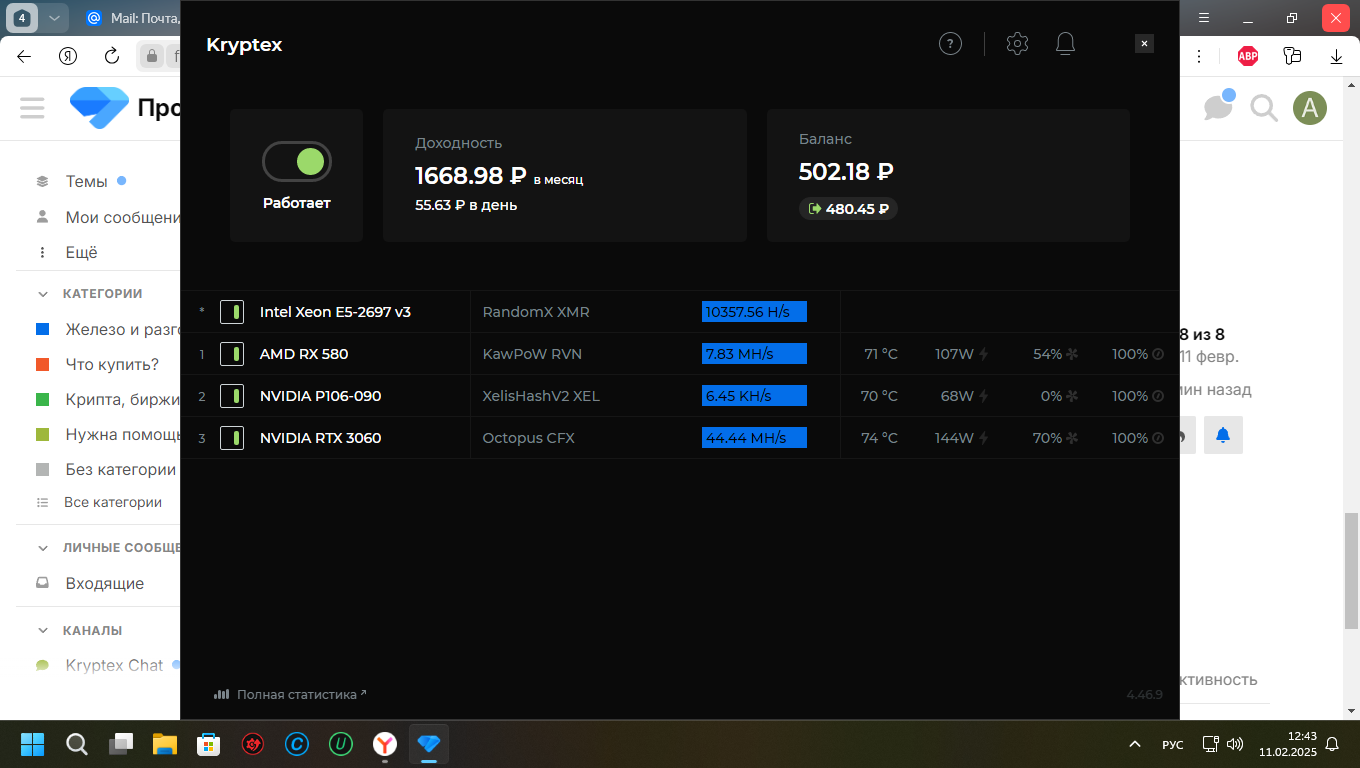Click browser back arrow

[x=24, y=56]
